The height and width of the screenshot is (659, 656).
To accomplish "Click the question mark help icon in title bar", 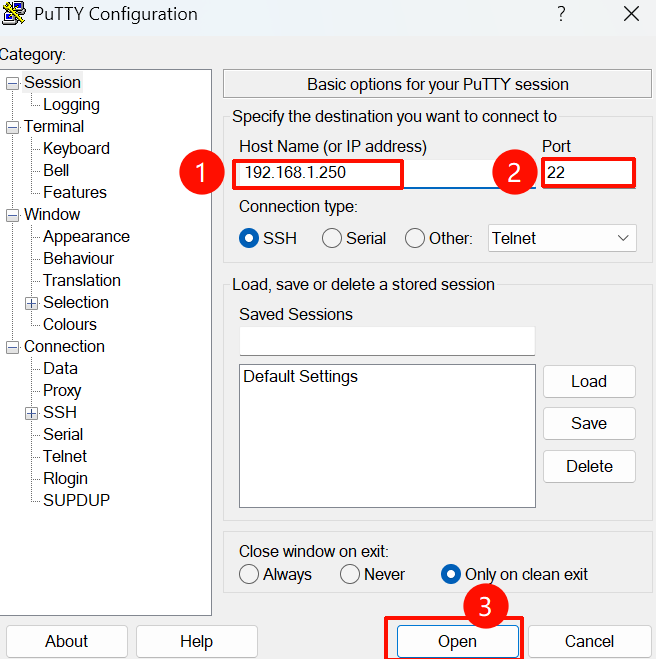I will [x=561, y=14].
